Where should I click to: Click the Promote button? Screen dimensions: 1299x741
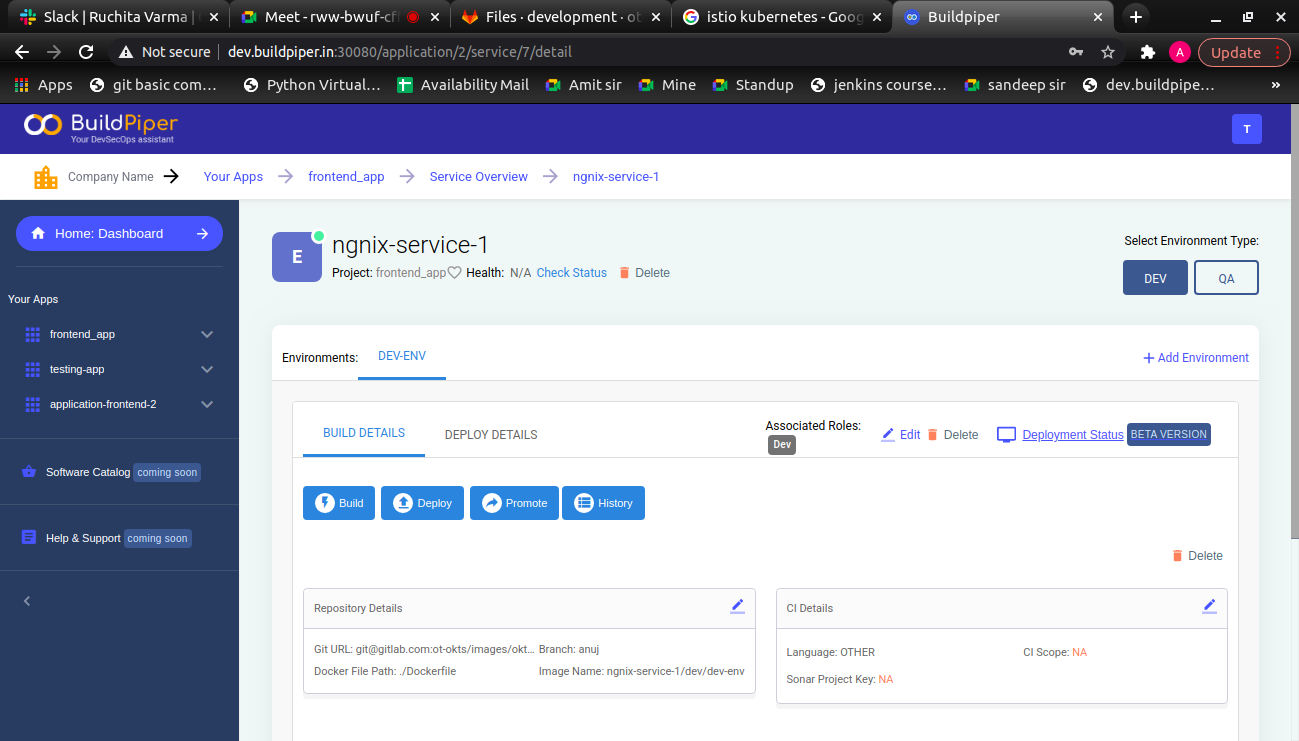pyautogui.click(x=514, y=503)
